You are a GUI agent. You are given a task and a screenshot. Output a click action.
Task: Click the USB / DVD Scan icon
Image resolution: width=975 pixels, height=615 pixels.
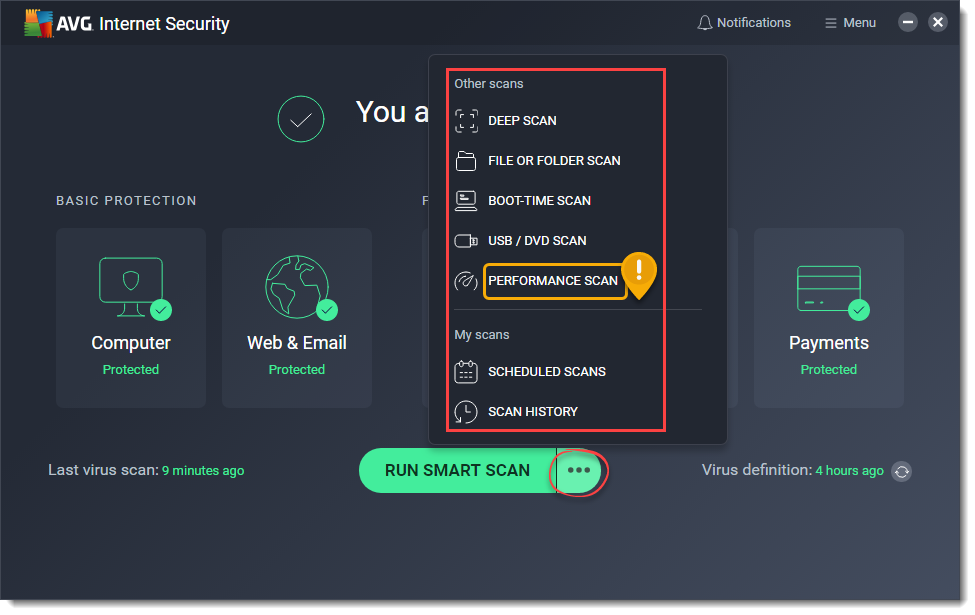pos(466,240)
